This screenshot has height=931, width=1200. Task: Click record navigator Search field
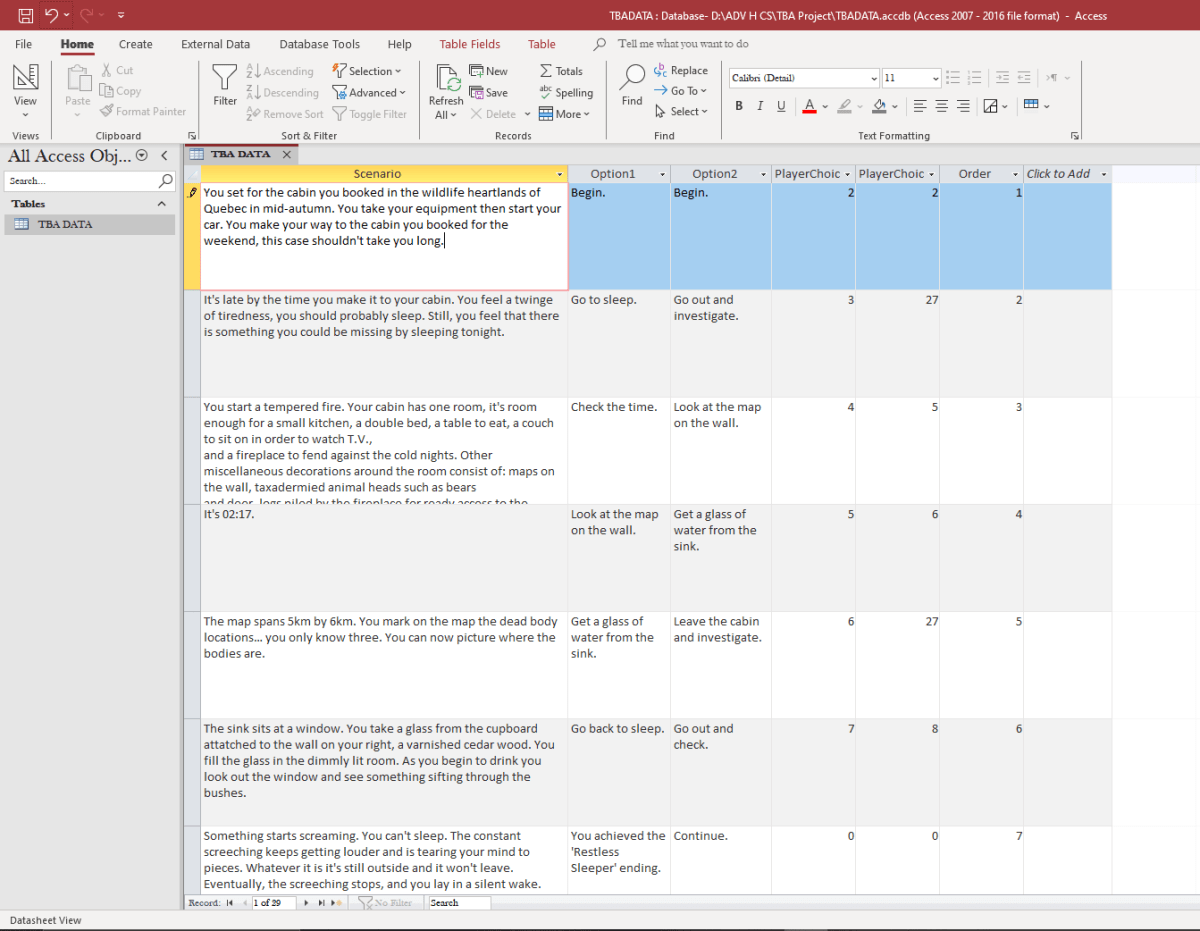click(x=460, y=902)
